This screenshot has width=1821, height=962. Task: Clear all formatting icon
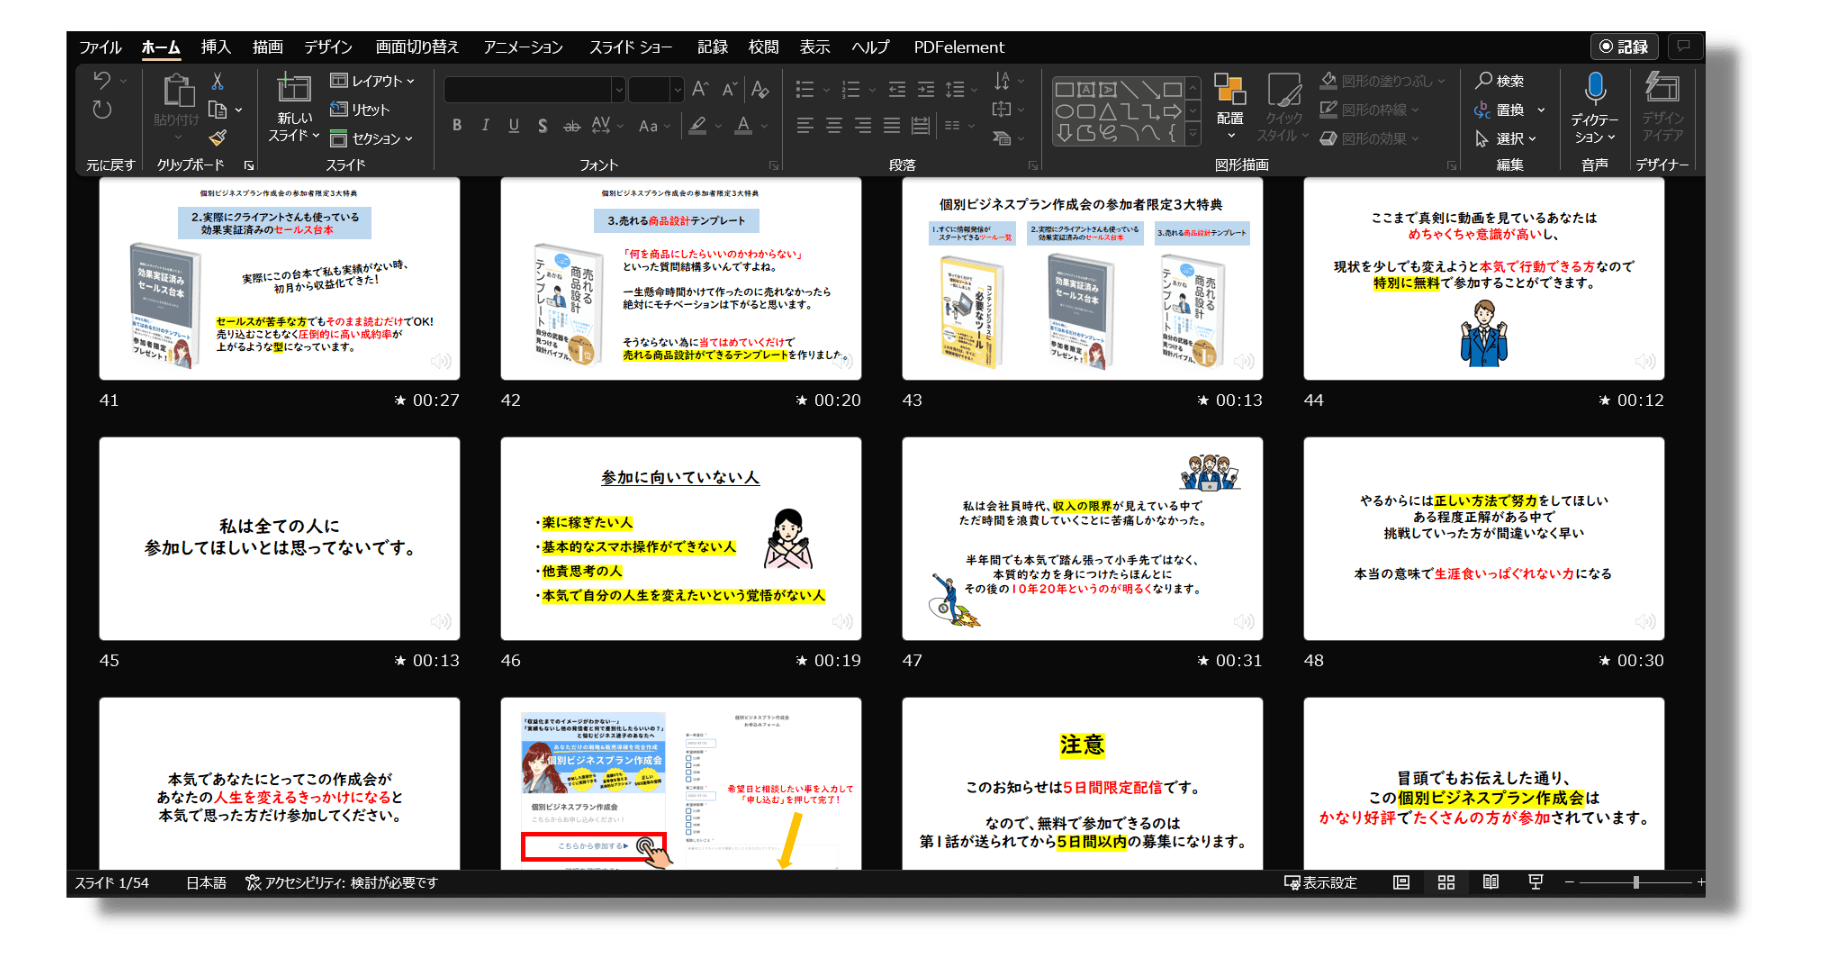tap(760, 90)
